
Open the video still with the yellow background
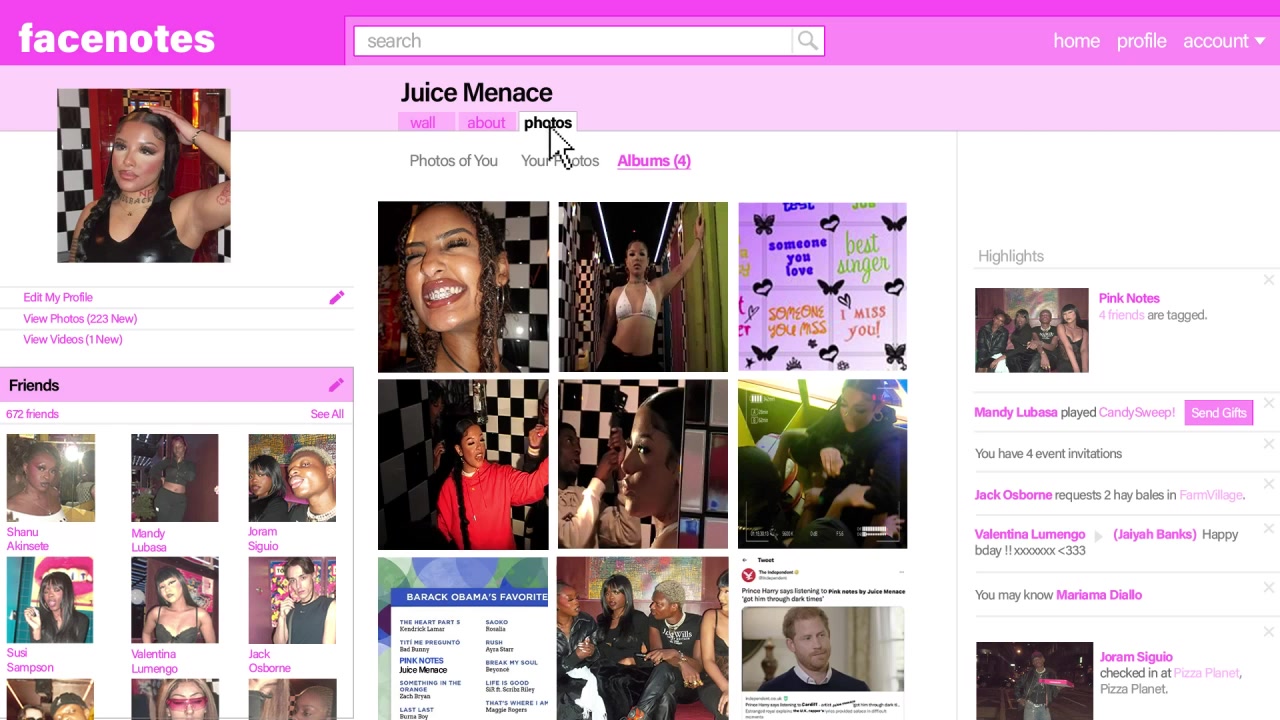[822, 464]
